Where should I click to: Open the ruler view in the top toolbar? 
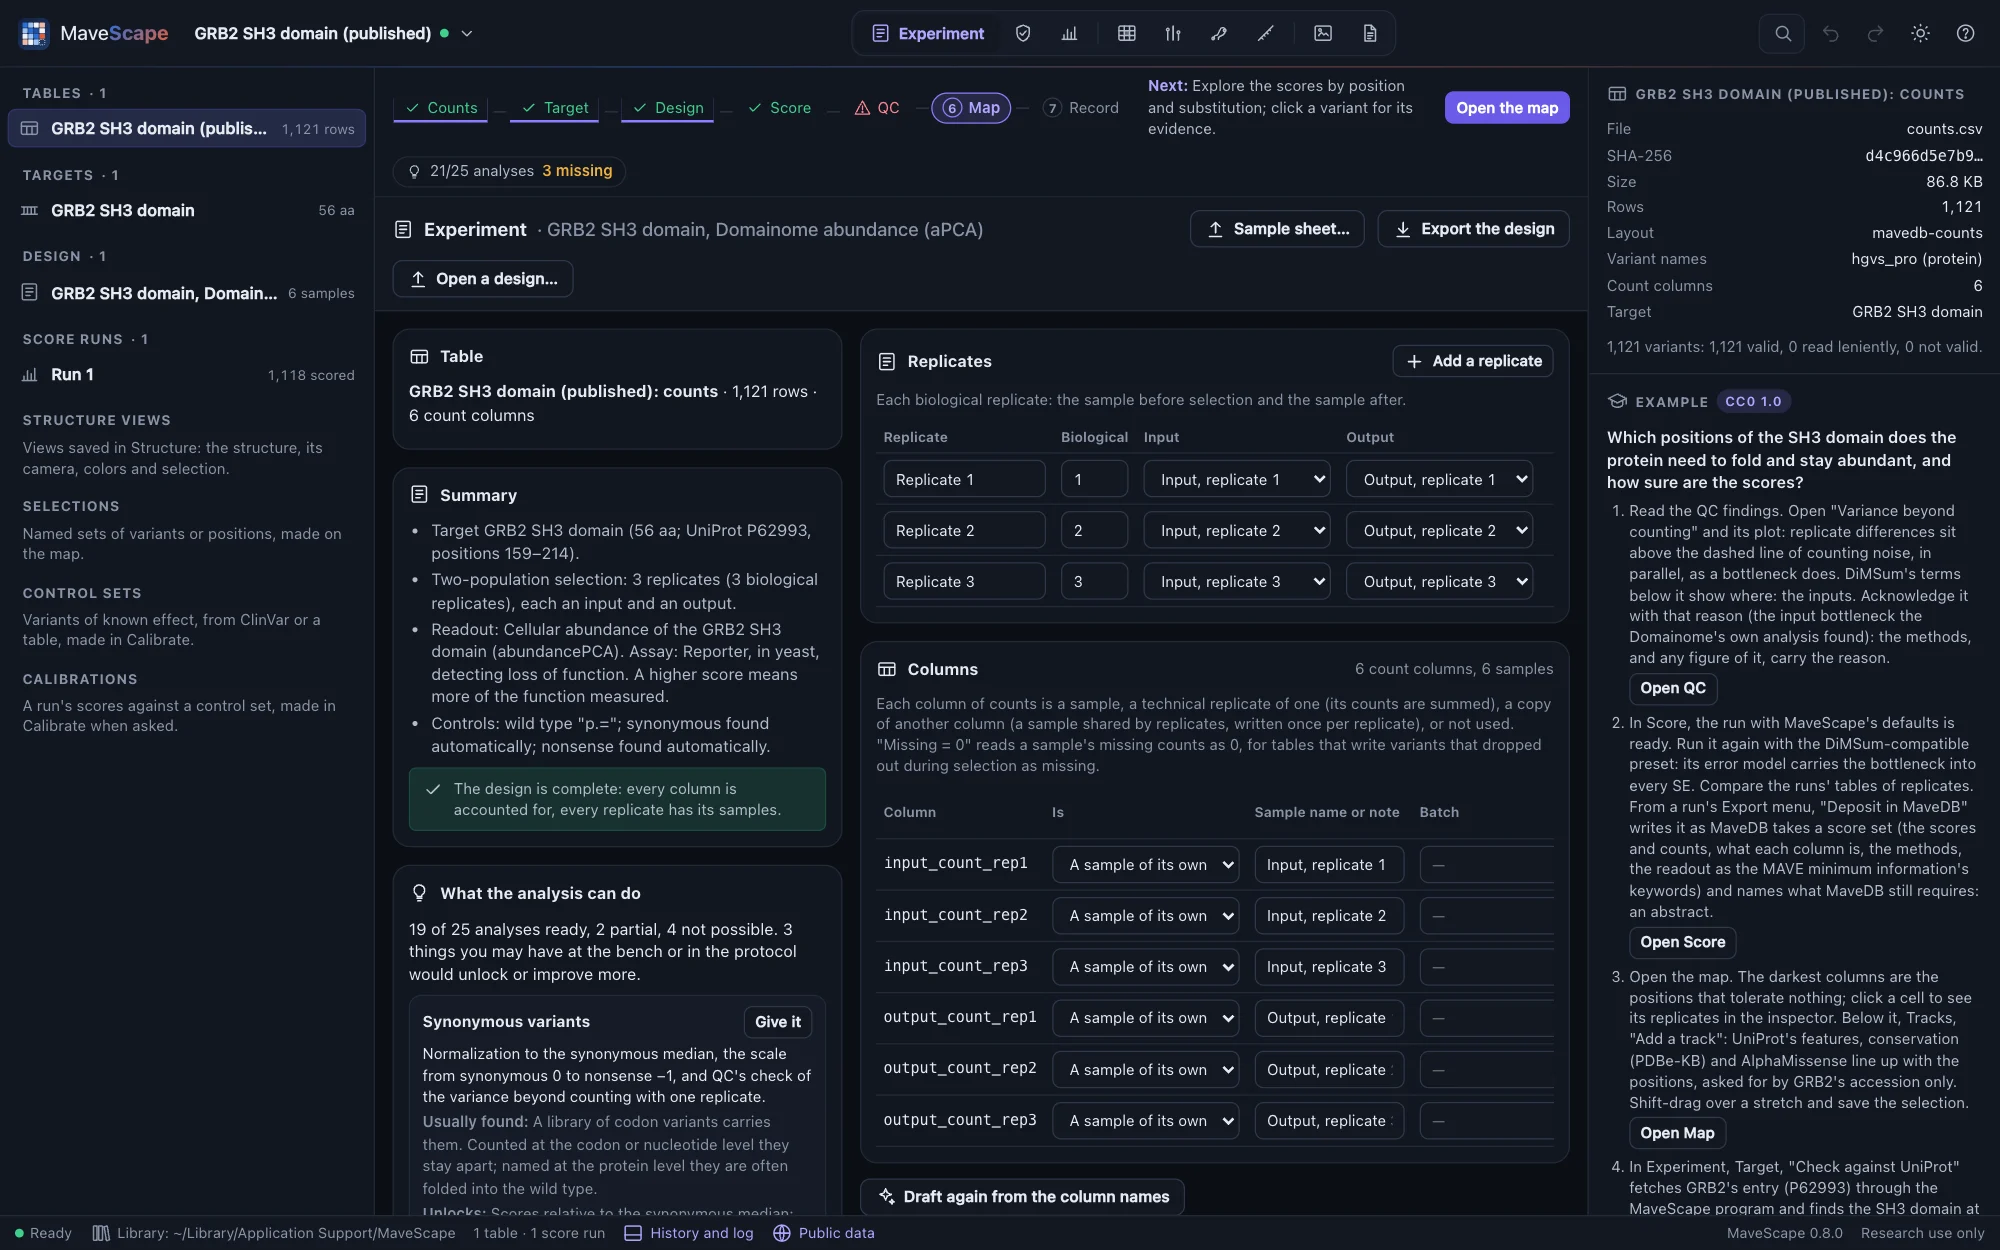tap(1265, 33)
